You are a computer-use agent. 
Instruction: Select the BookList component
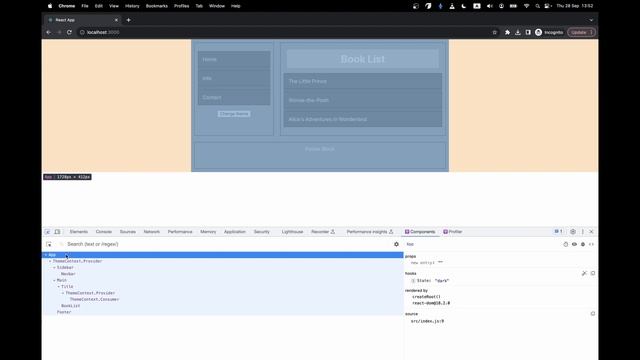click(71, 306)
